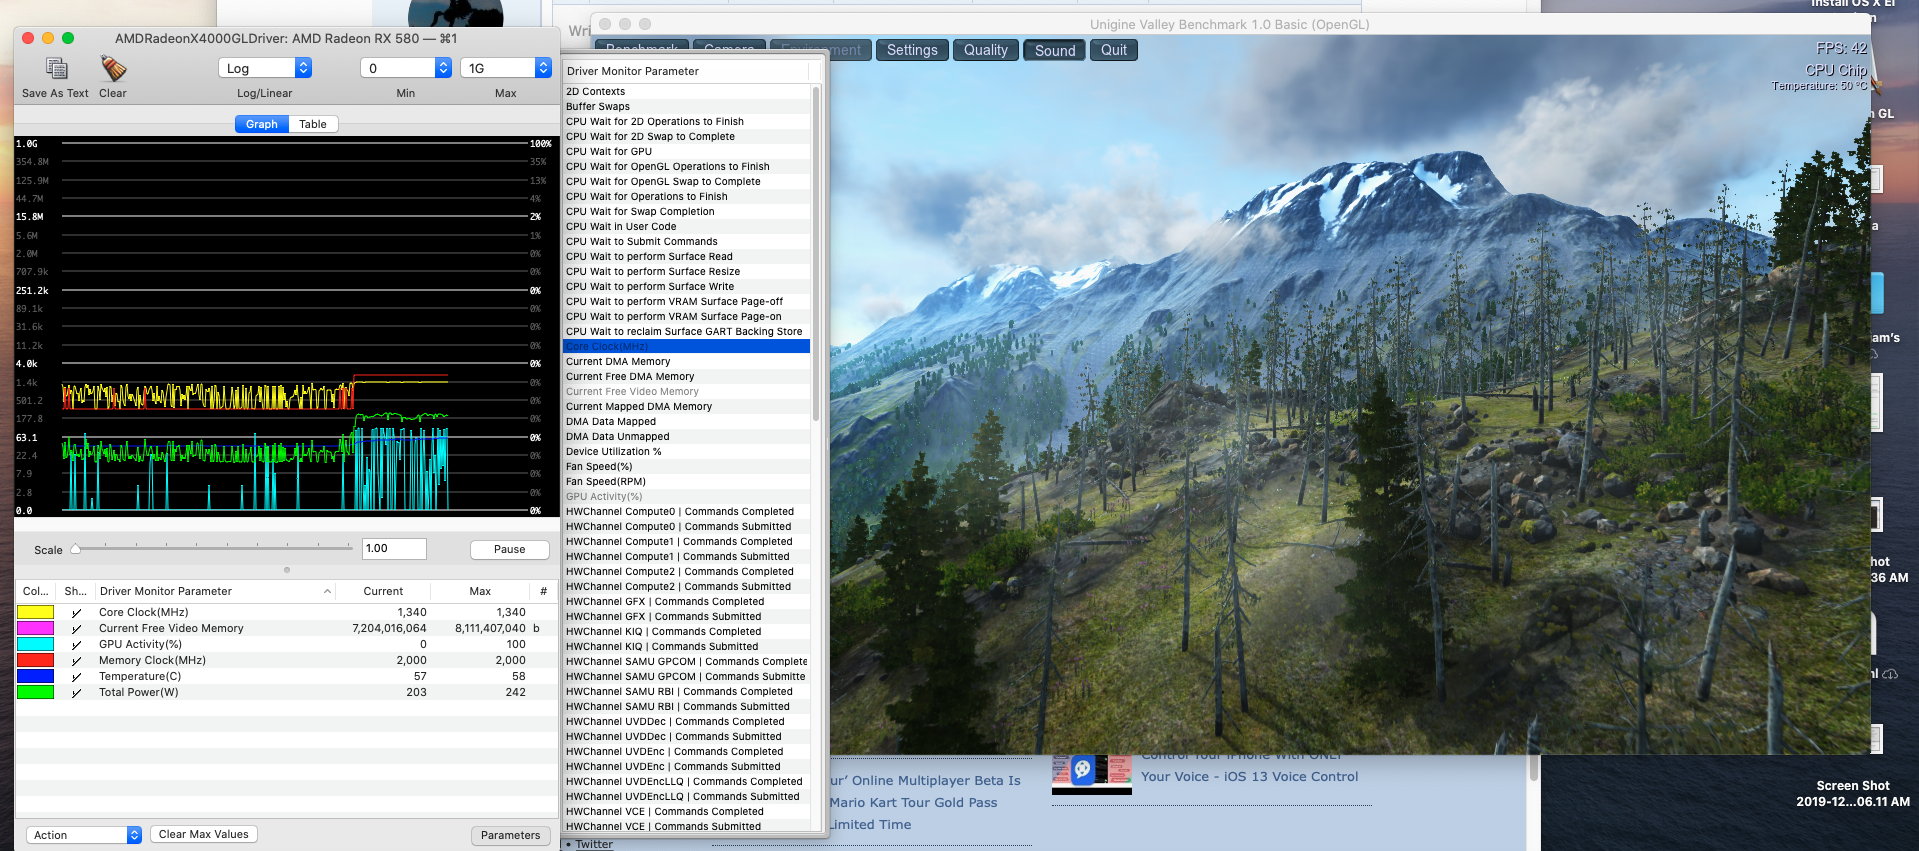This screenshot has height=851, width=1919.
Task: Click the Parameters button
Action: pyautogui.click(x=511, y=835)
